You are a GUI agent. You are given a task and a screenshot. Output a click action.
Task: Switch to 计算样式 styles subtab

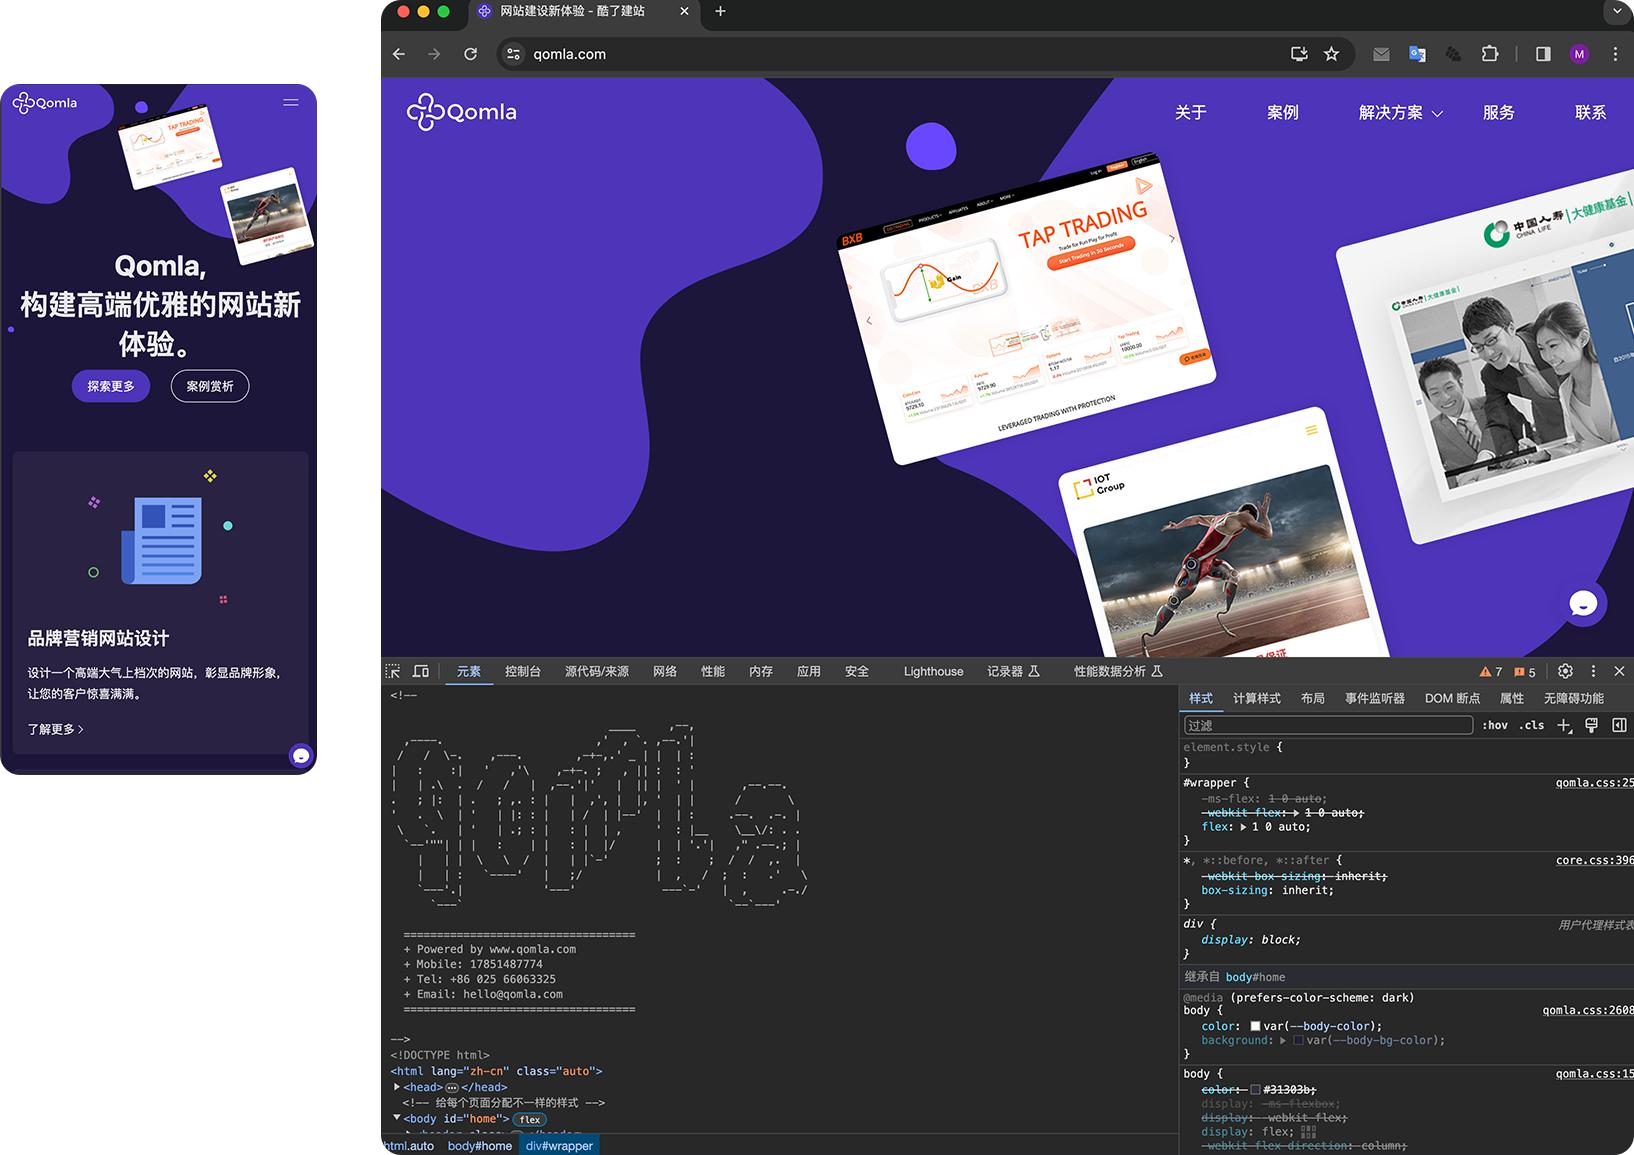1257,698
